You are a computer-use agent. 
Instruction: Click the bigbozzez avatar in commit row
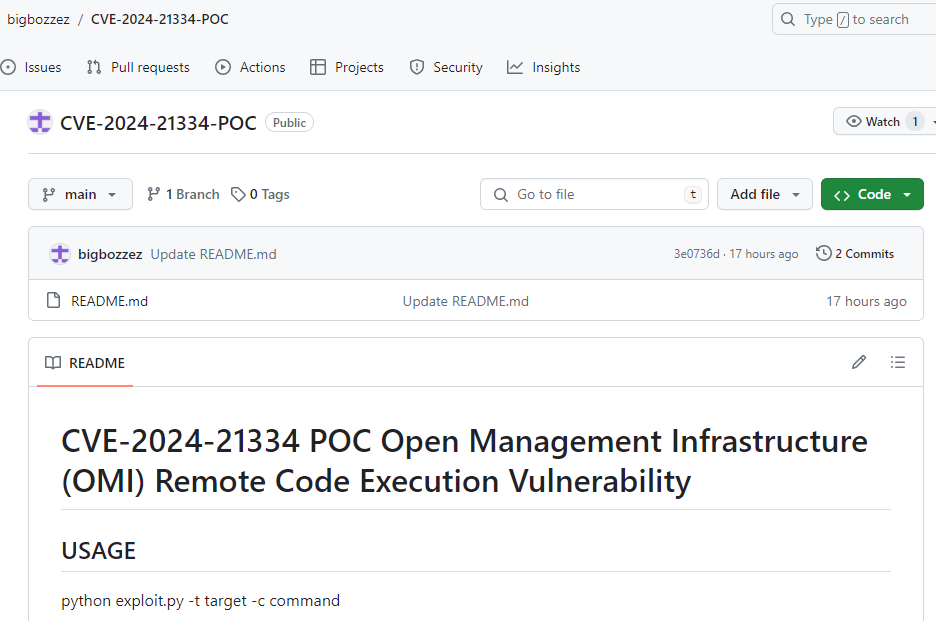(x=60, y=254)
